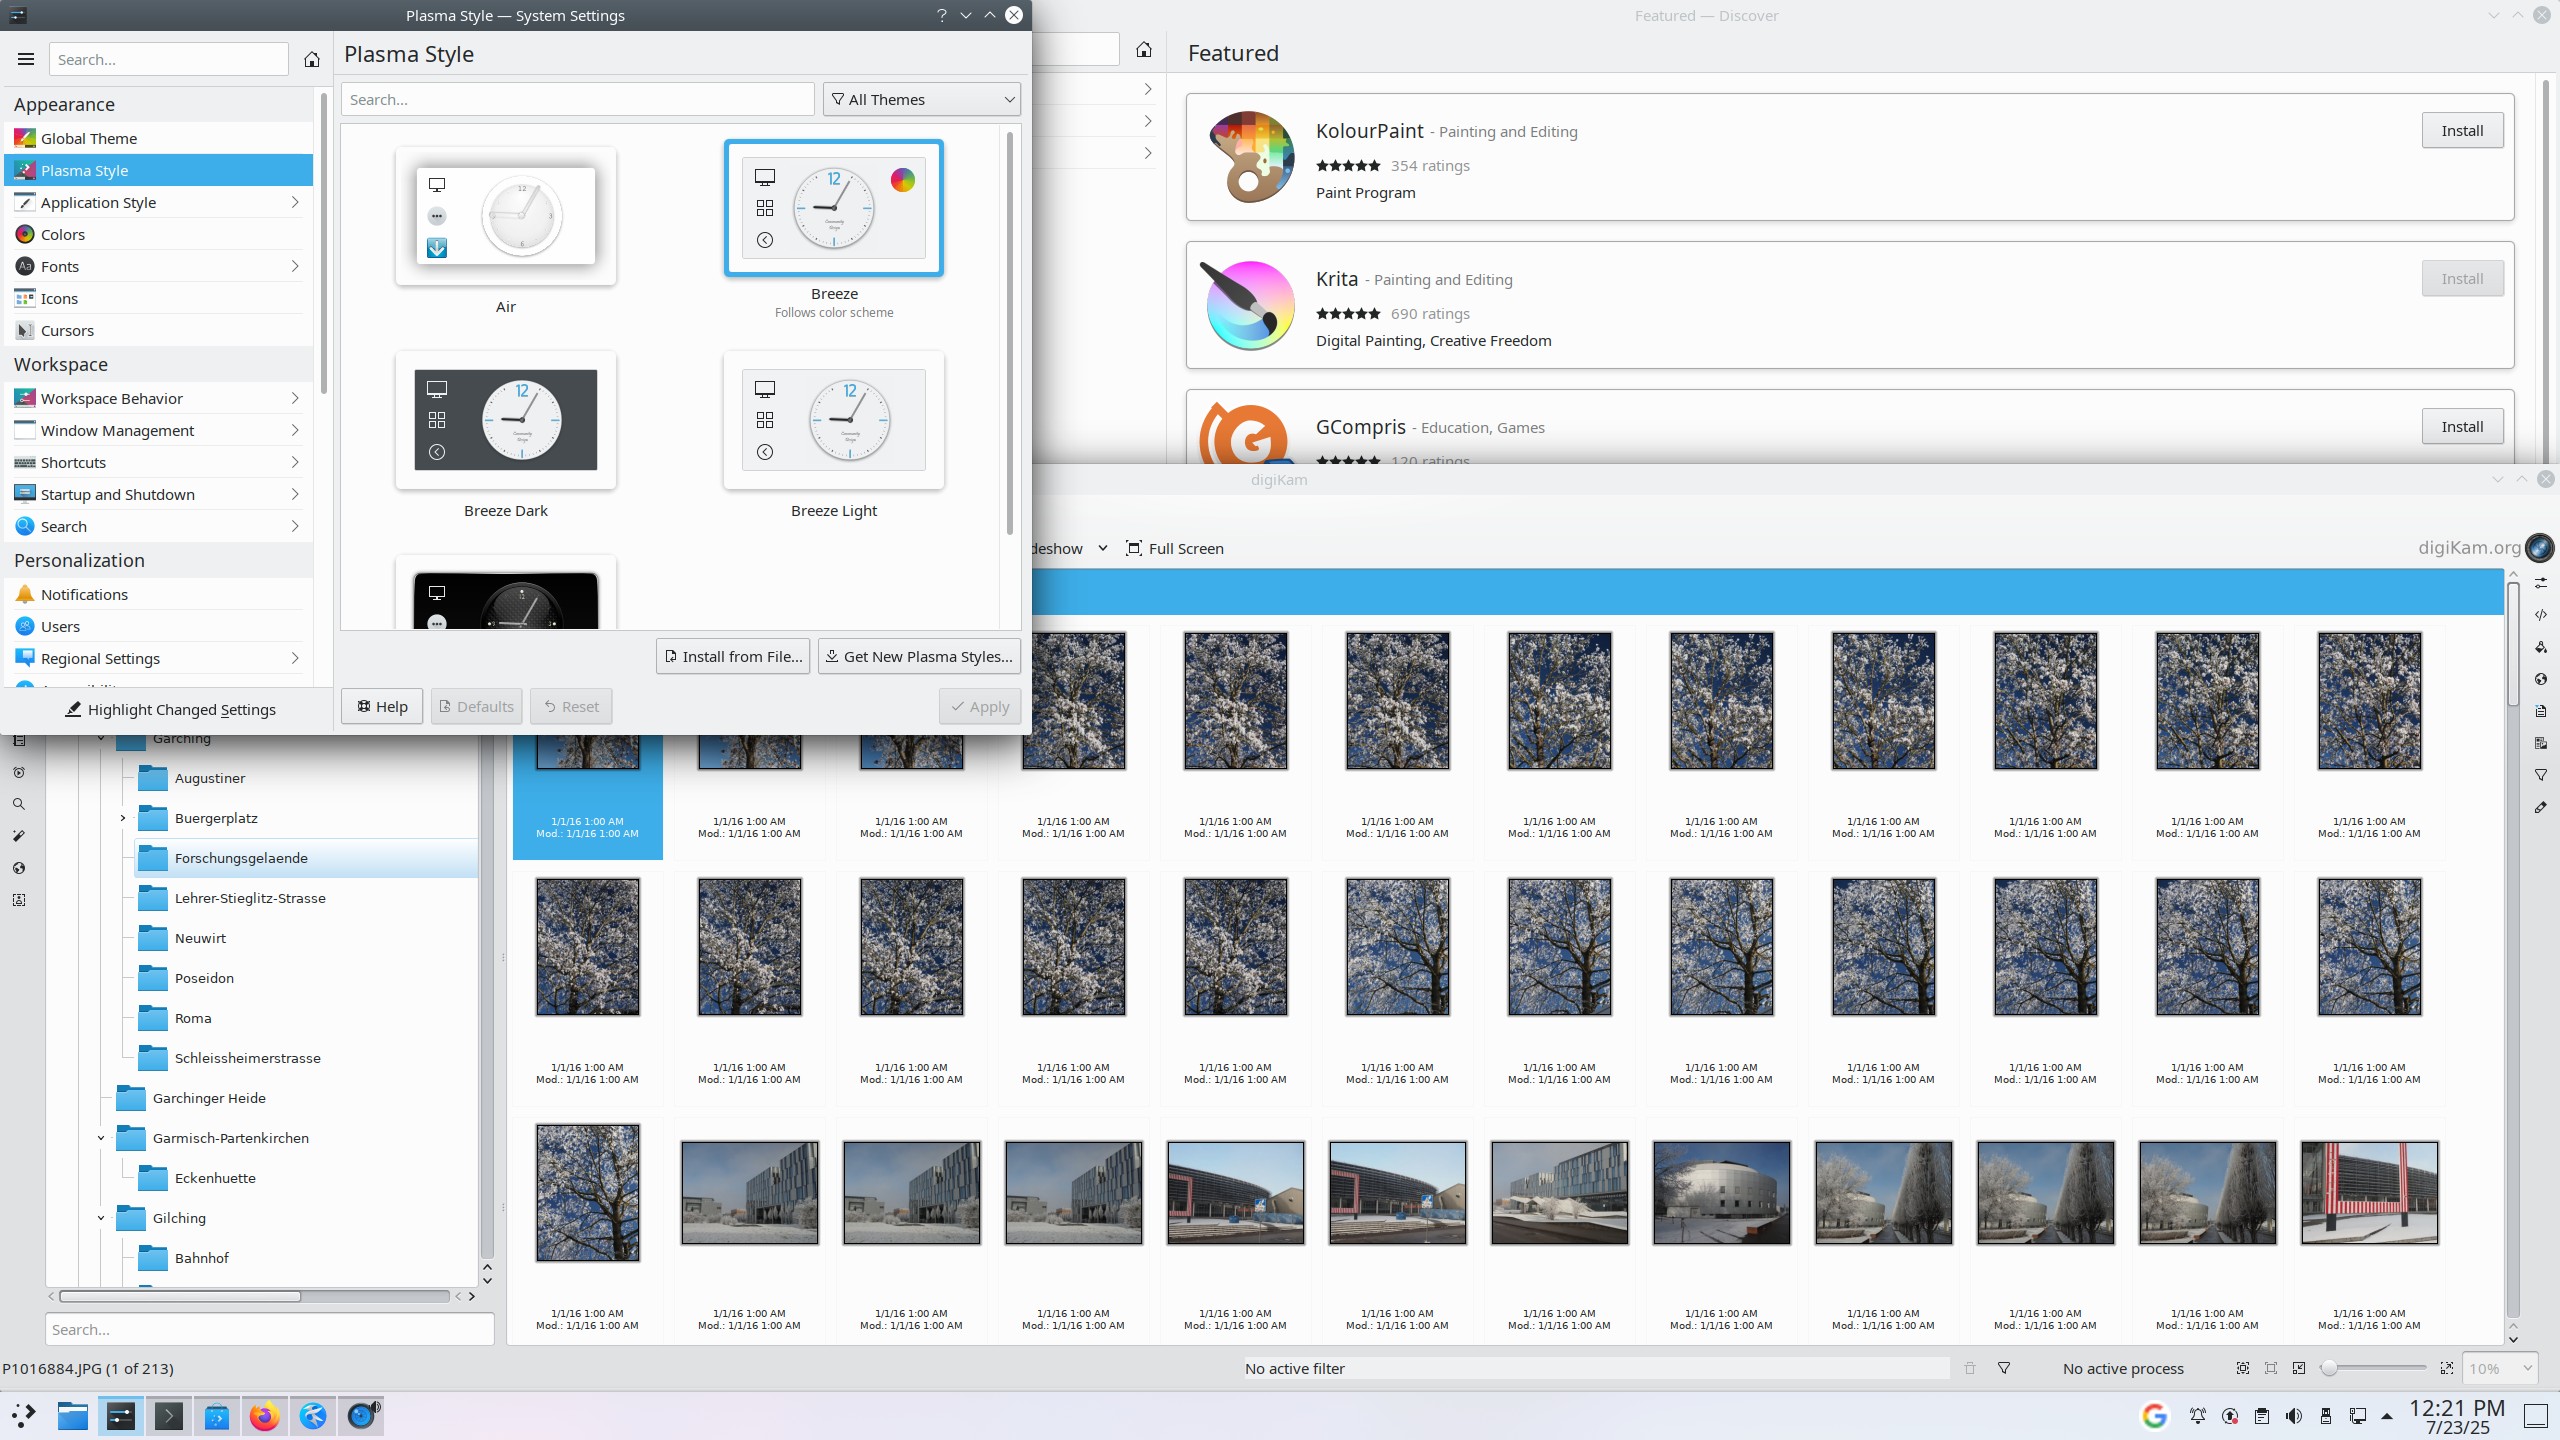Click the Discover home icon
Screen dimensions: 2560x1440
(x=1144, y=49)
